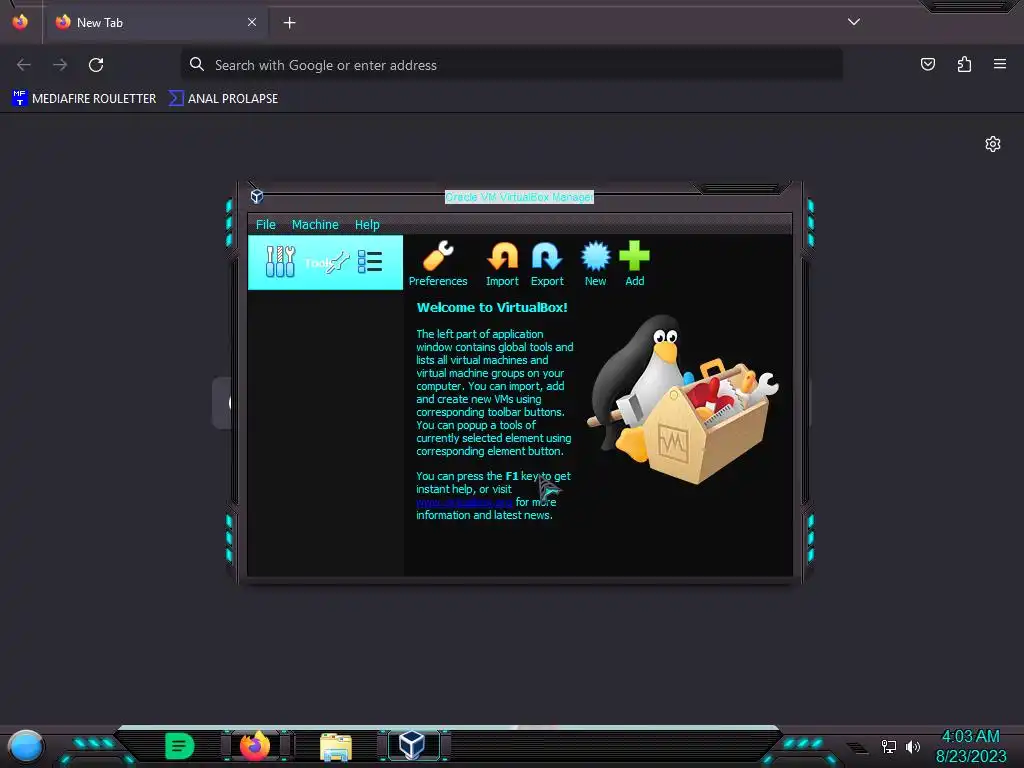Open the Tools list menu icon
Screen dimensions: 1024x768
coord(370,262)
